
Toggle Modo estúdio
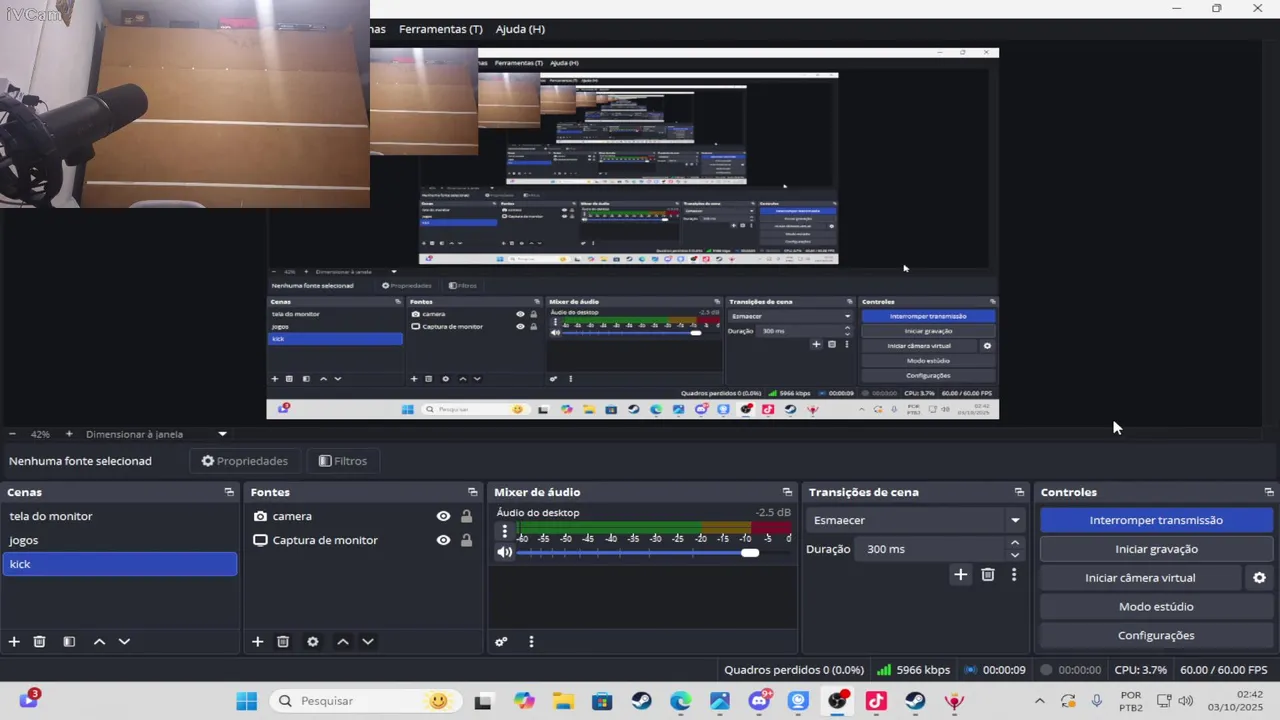[x=1156, y=606]
